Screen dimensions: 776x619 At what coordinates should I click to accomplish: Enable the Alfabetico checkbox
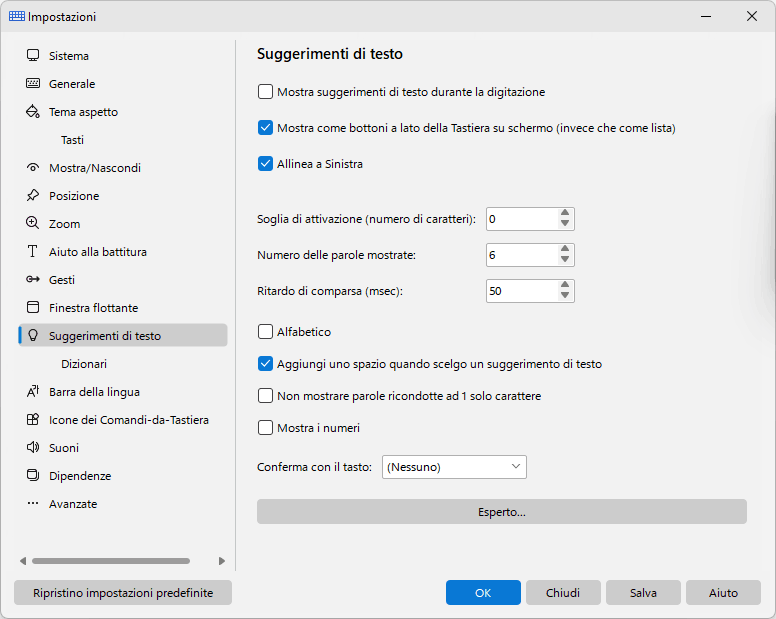(265, 332)
